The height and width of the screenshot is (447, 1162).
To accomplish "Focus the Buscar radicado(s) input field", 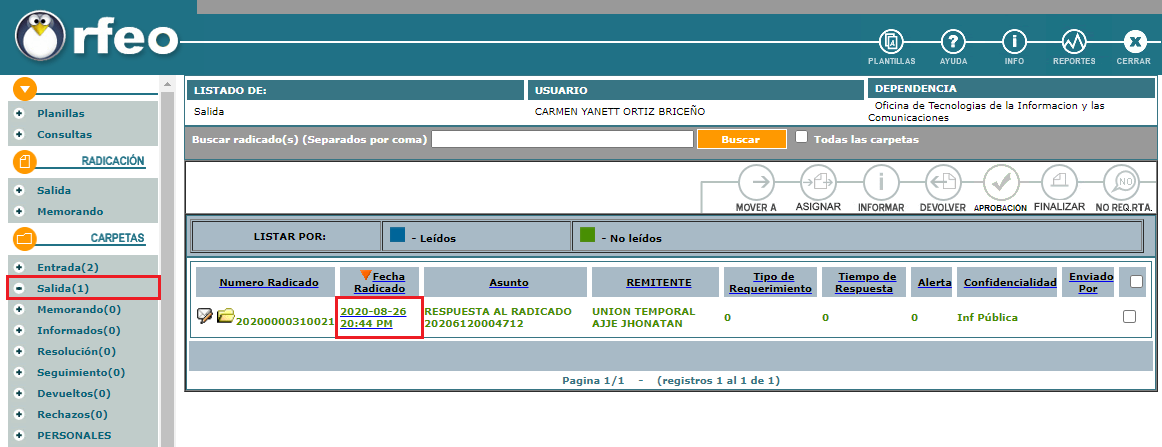I will click(562, 139).
